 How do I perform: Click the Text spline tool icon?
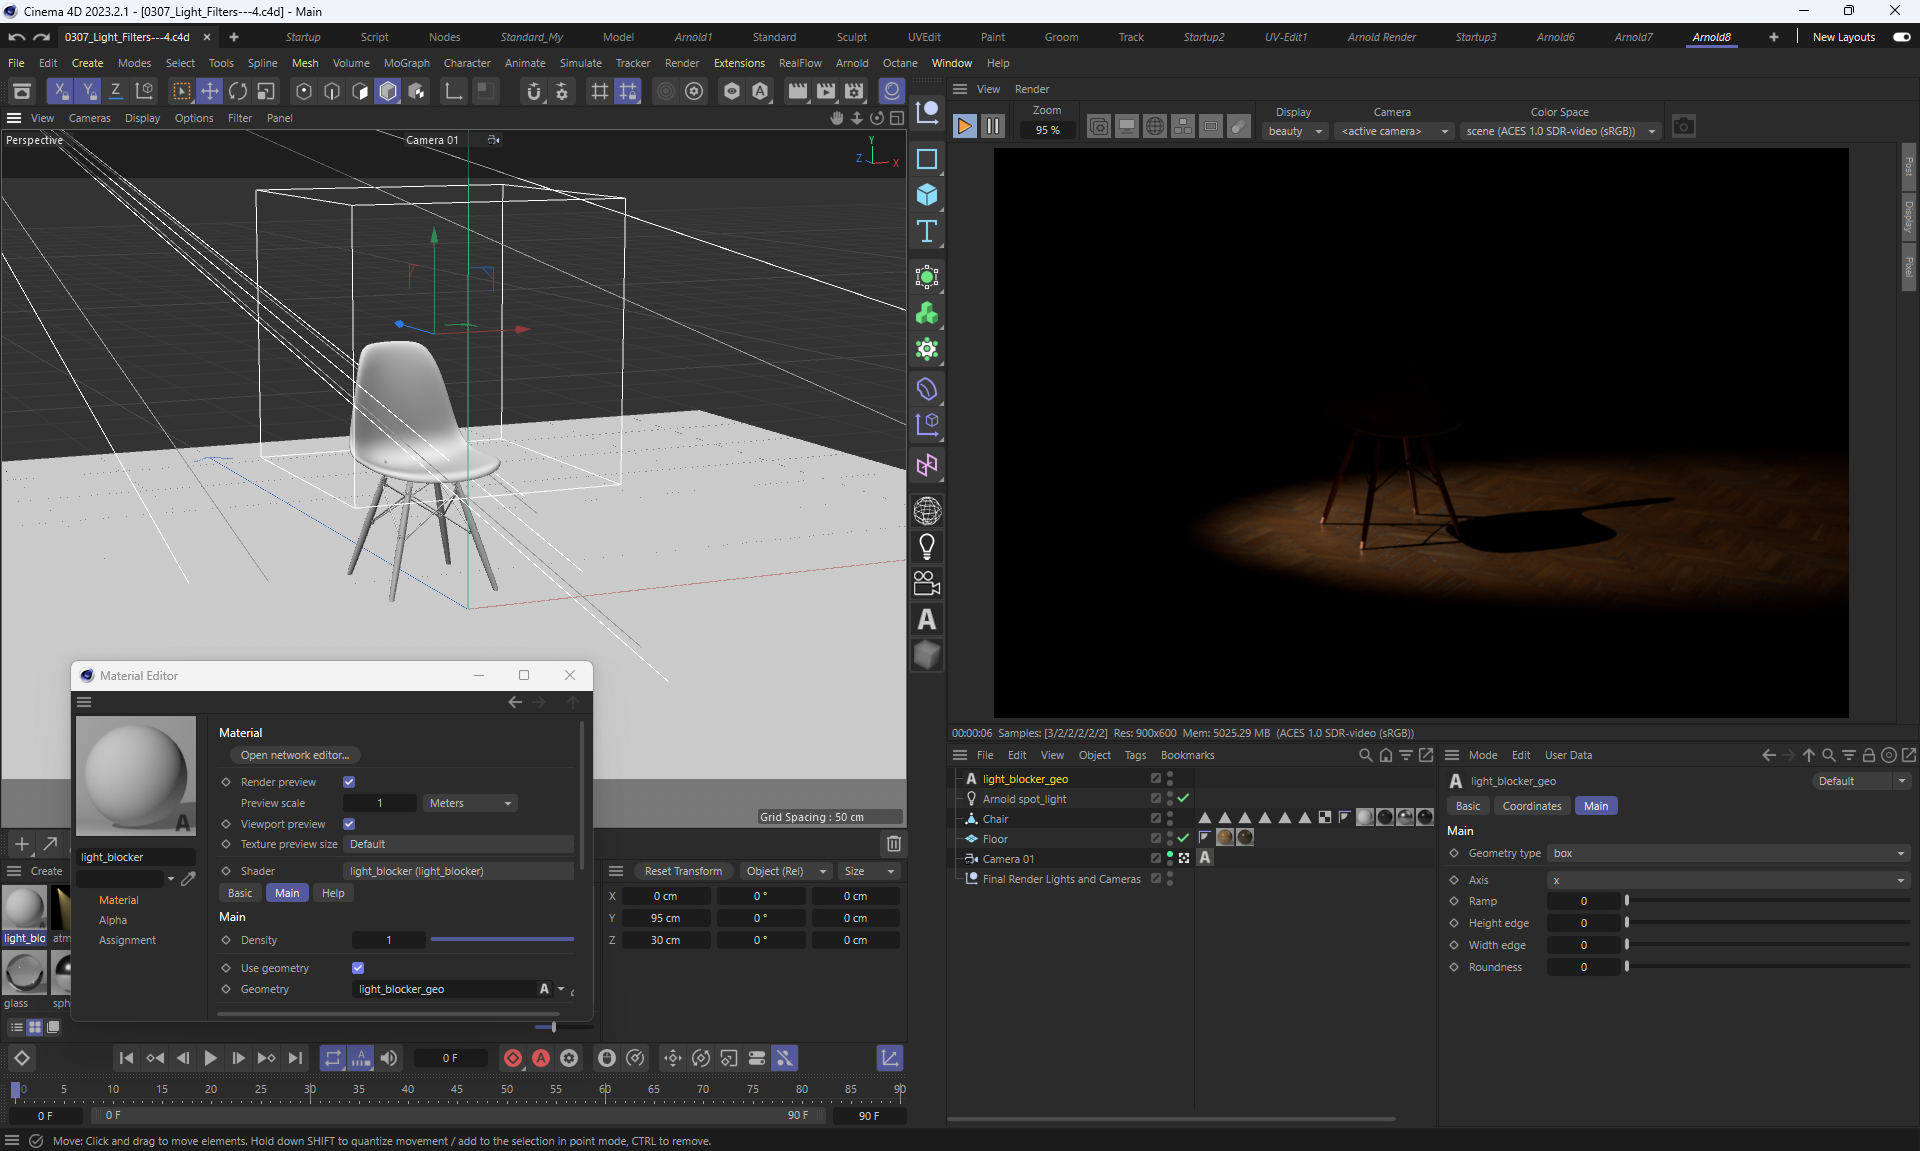coord(927,232)
